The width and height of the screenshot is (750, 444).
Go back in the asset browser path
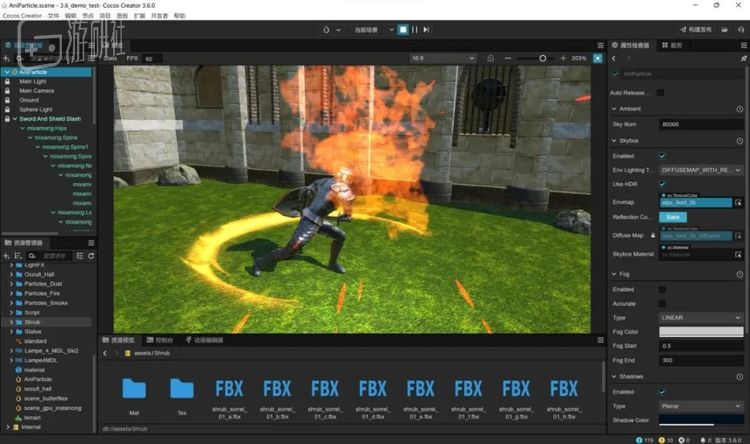click(106, 353)
